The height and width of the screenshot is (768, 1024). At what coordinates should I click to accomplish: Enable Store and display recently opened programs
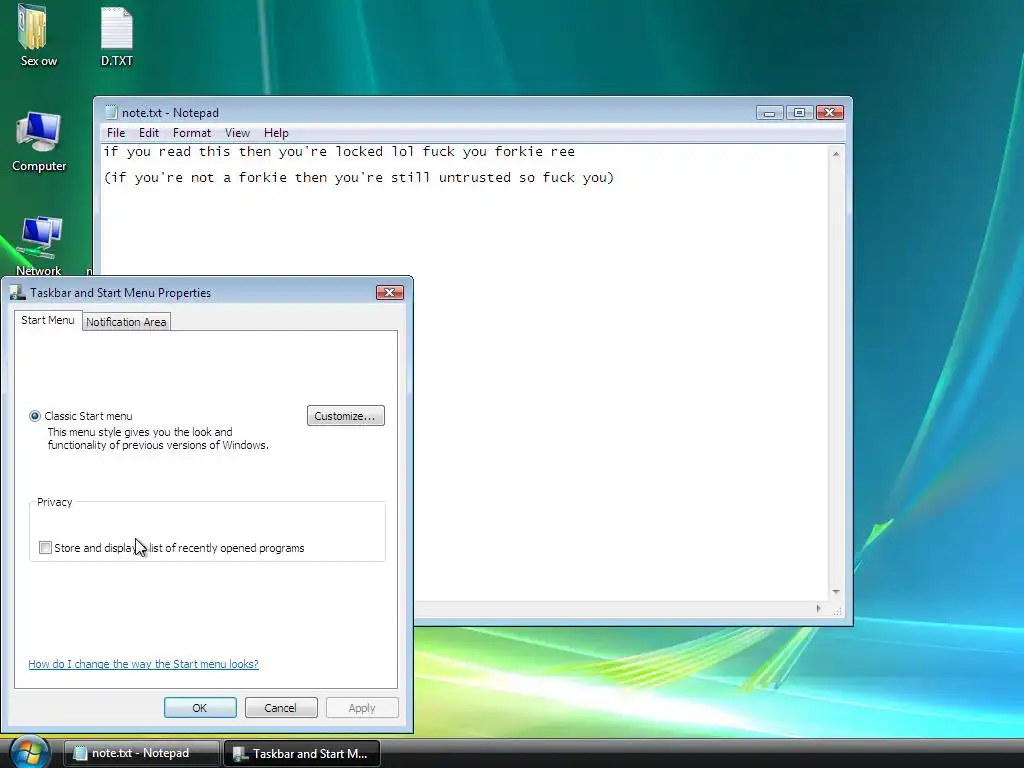pos(45,548)
